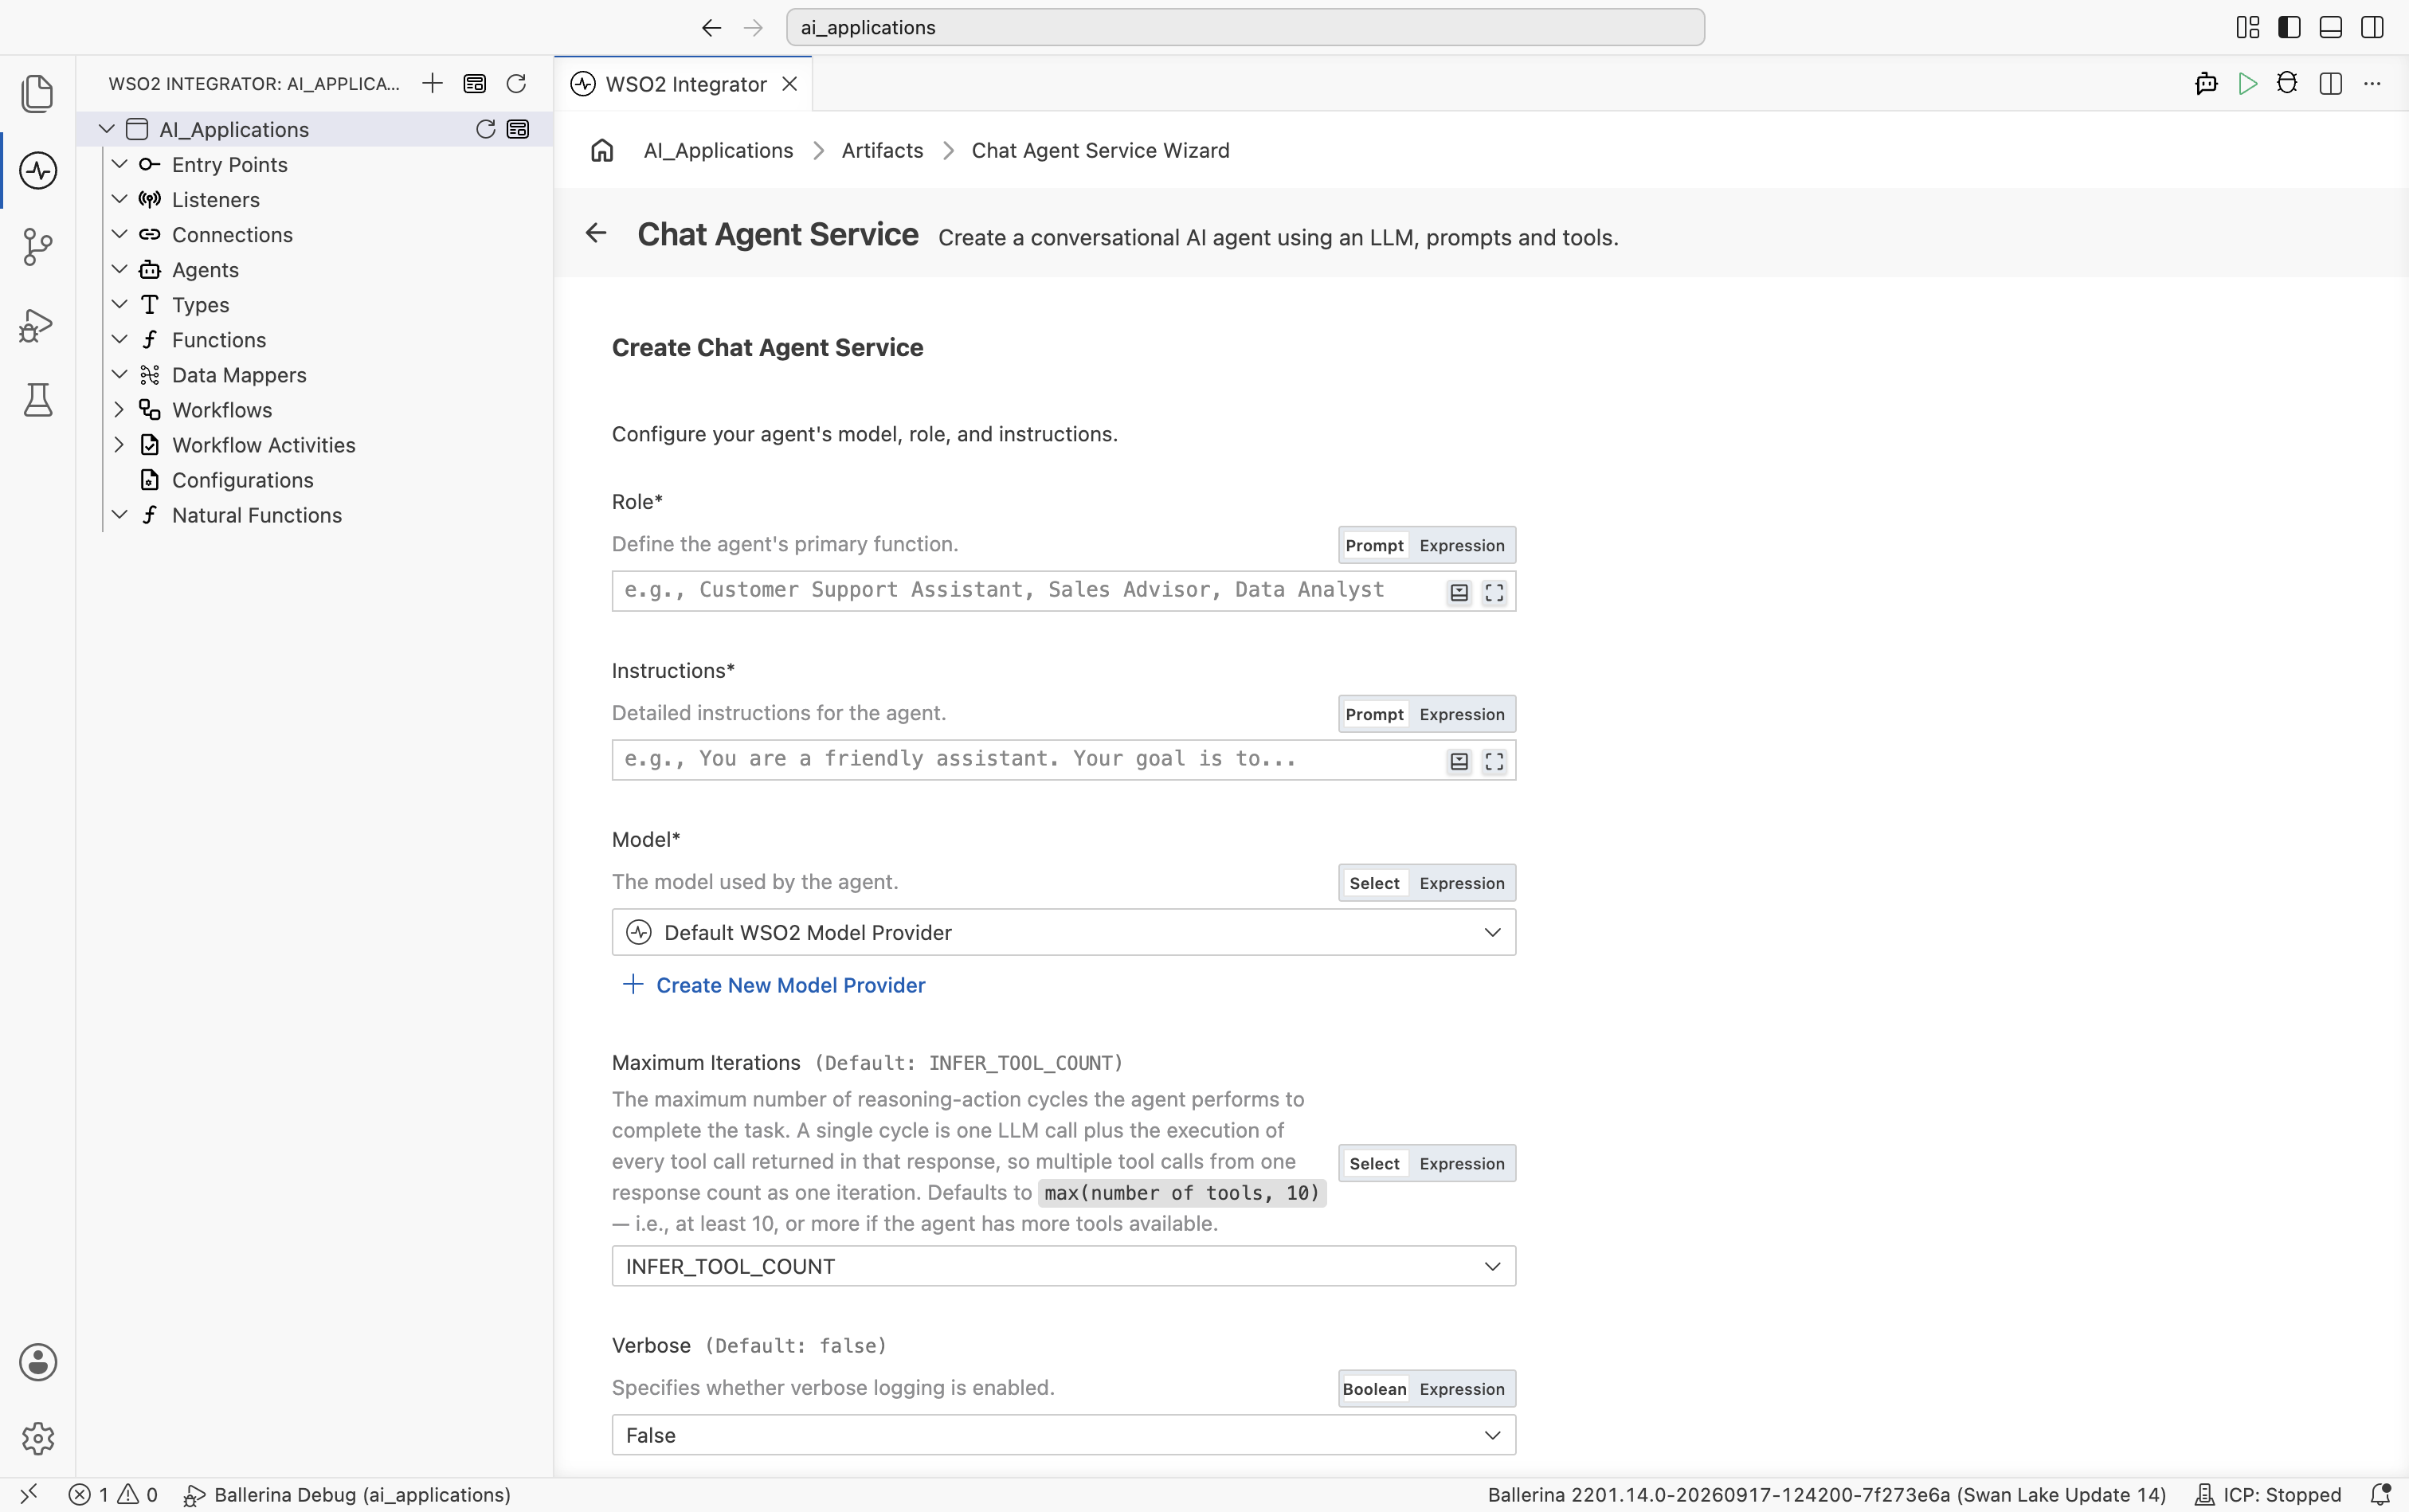
Task: Select the WSO2 Integrator editor tab
Action: pos(684,84)
